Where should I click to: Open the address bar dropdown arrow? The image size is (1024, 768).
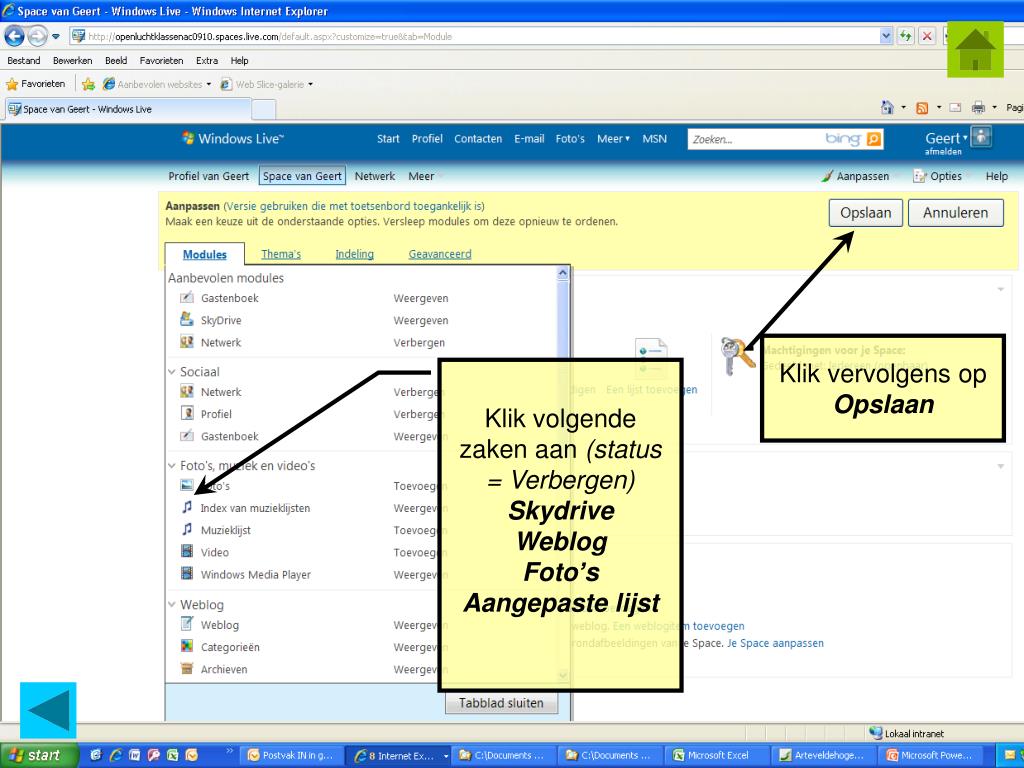[886, 36]
